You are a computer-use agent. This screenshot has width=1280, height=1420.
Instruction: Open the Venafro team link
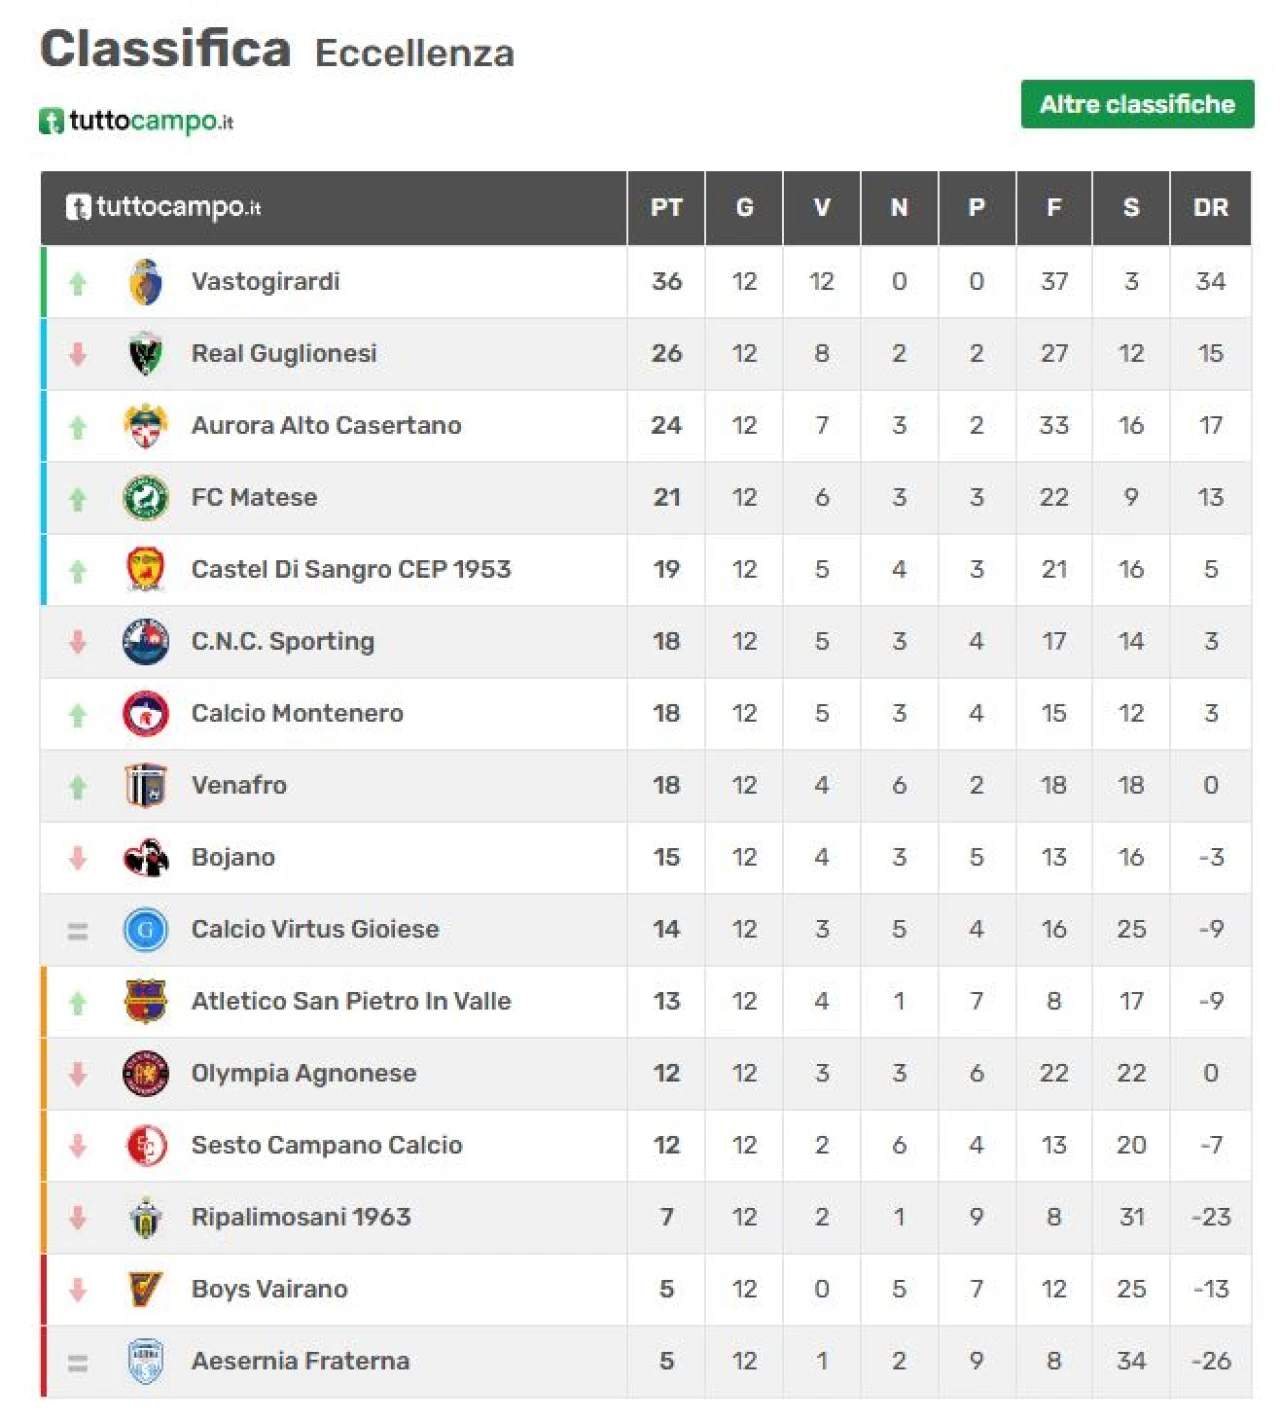[239, 786]
